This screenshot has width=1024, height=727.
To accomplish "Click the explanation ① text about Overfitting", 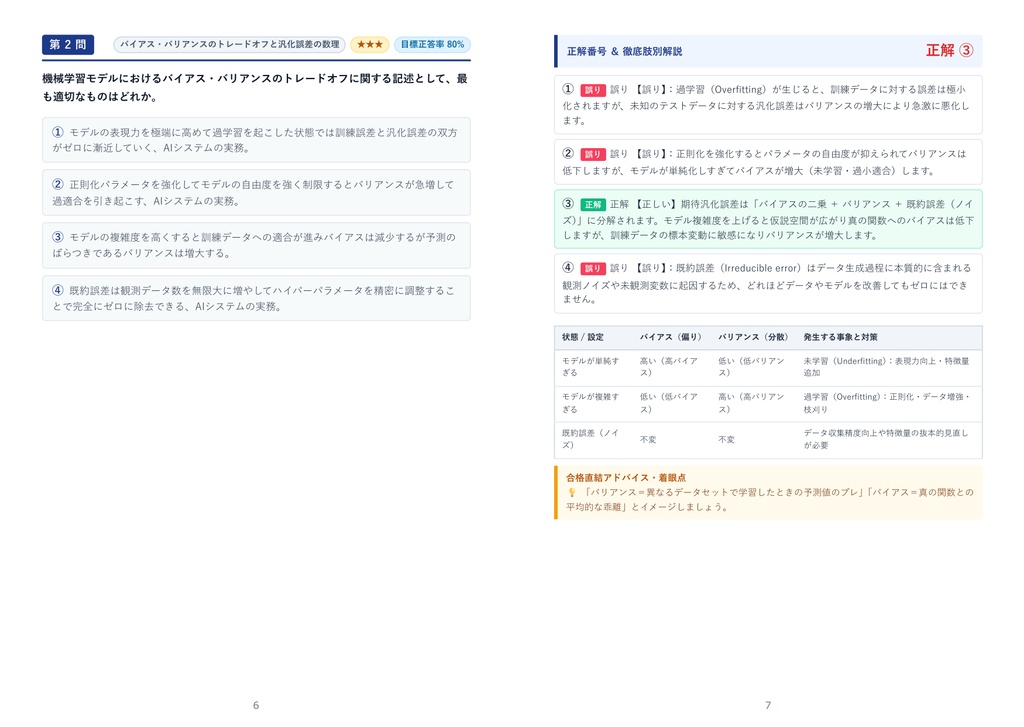I will point(768,105).
